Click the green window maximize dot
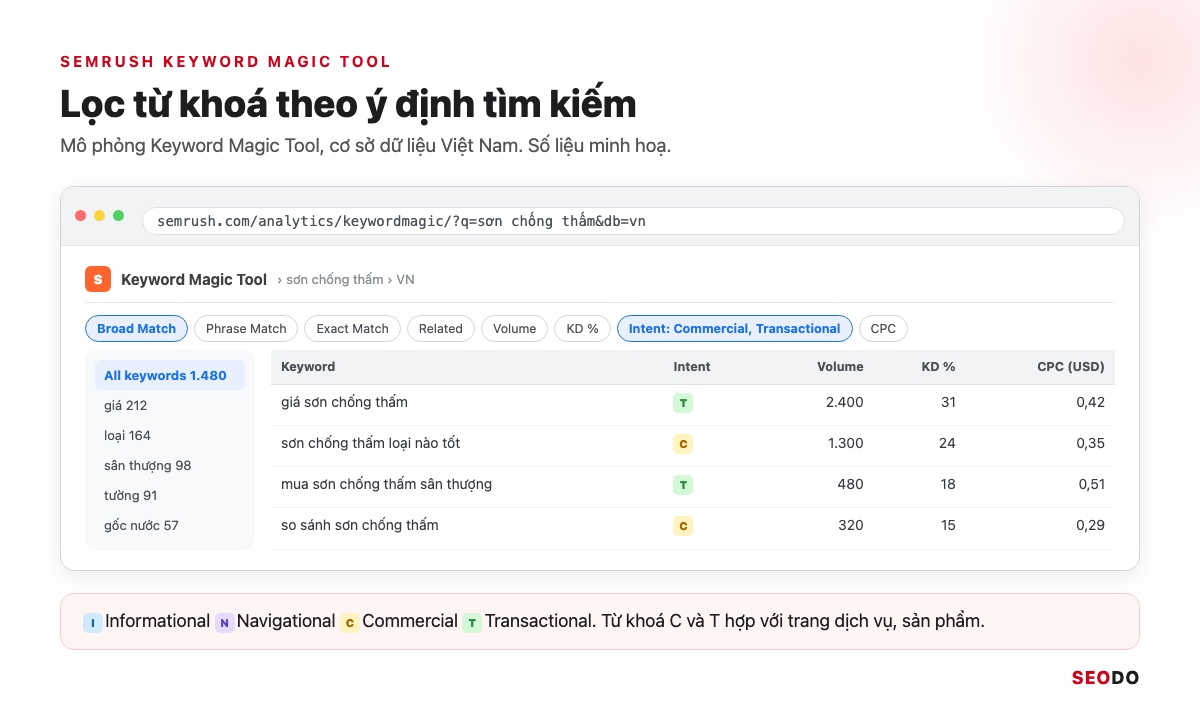Viewport: 1200px width, 710px height. (x=119, y=216)
